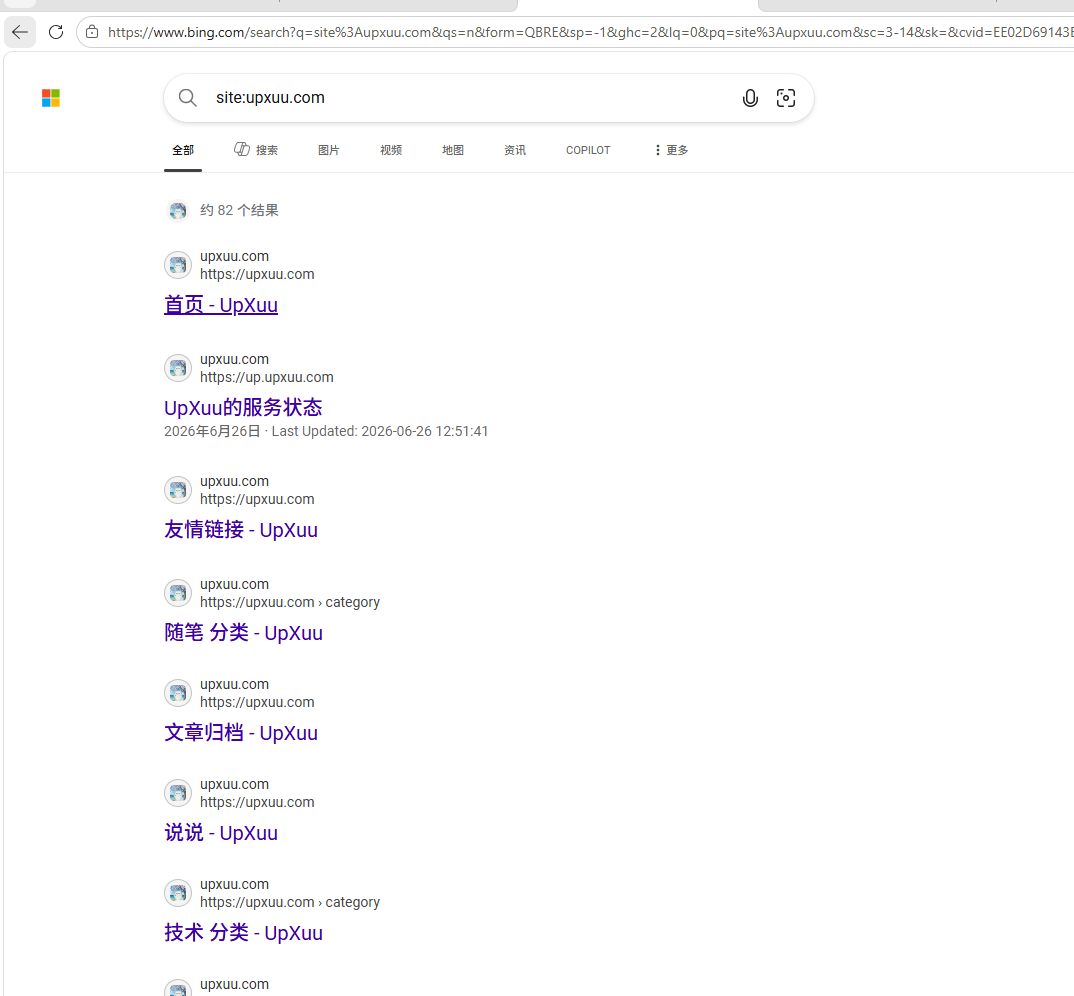This screenshot has height=996, width=1074.
Task: Select the 搜索 tab
Action: [256, 150]
